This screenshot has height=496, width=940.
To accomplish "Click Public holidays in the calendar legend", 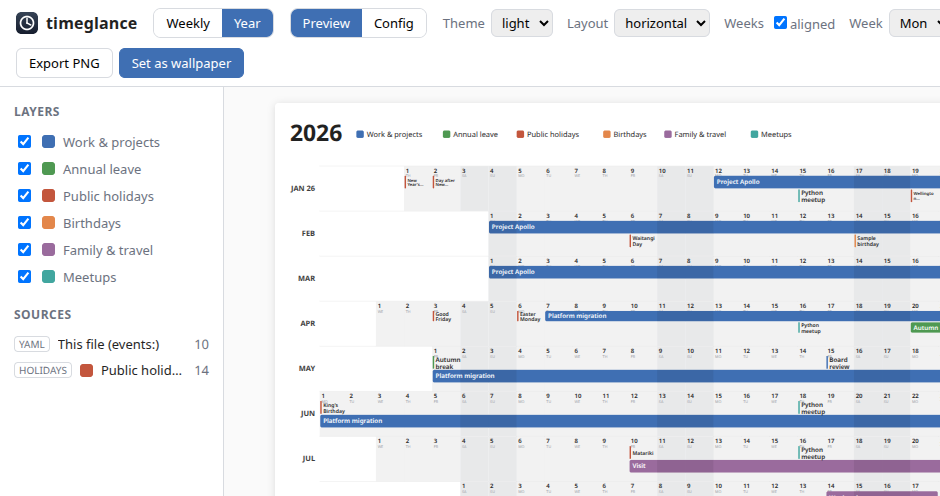I will coord(548,134).
